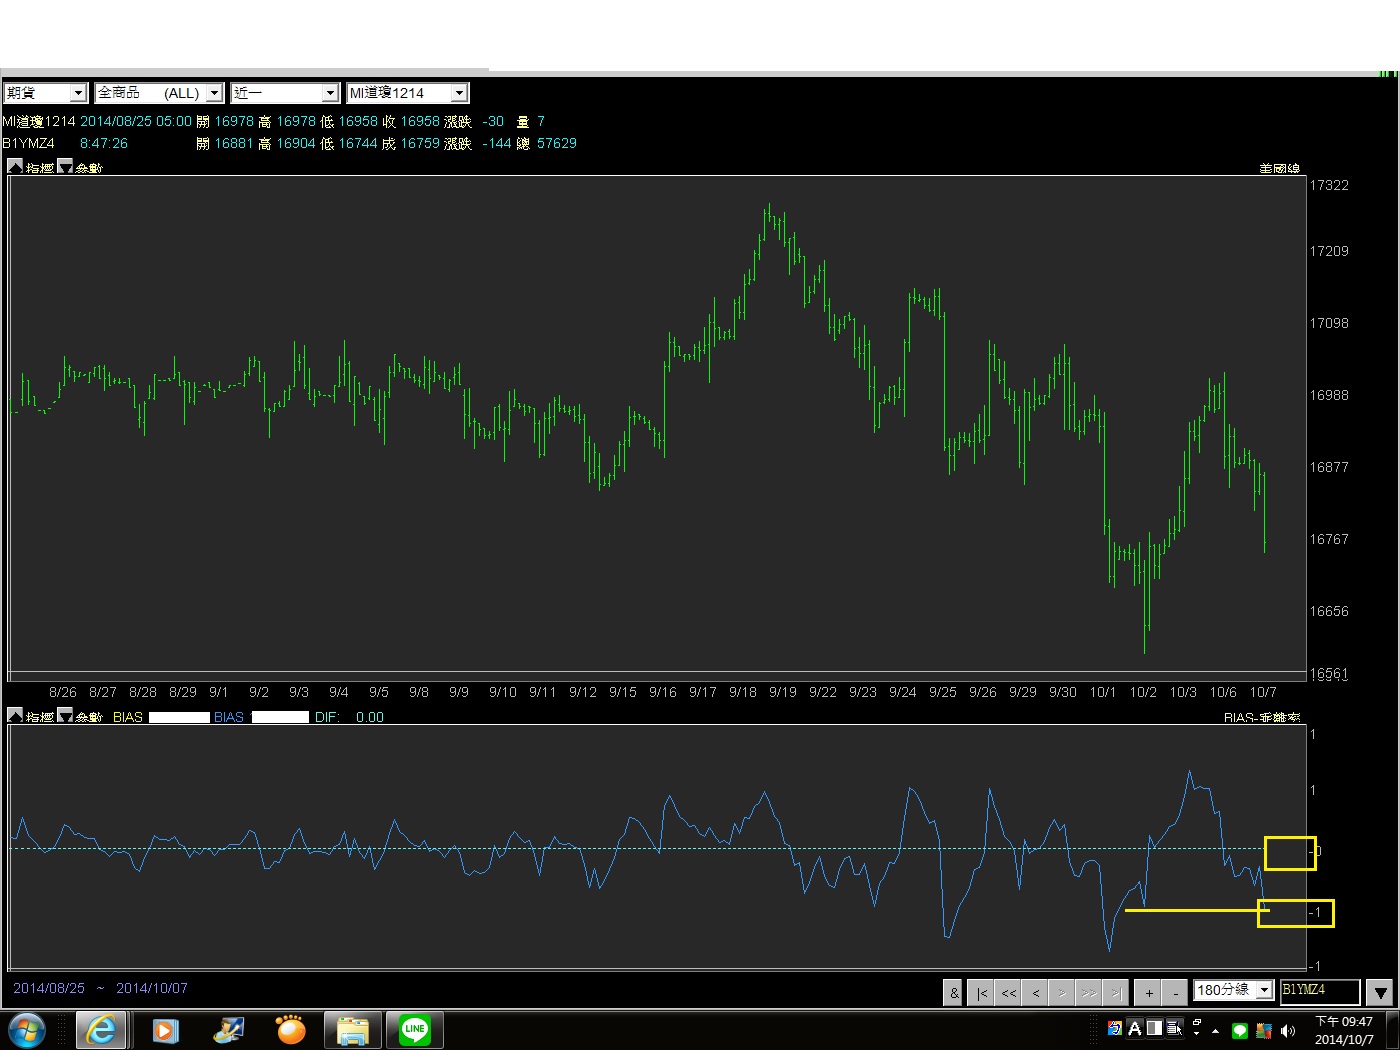The width and height of the screenshot is (1400, 1050).
Task: Click the 10/2 date on time axis
Action: [x=1143, y=692]
